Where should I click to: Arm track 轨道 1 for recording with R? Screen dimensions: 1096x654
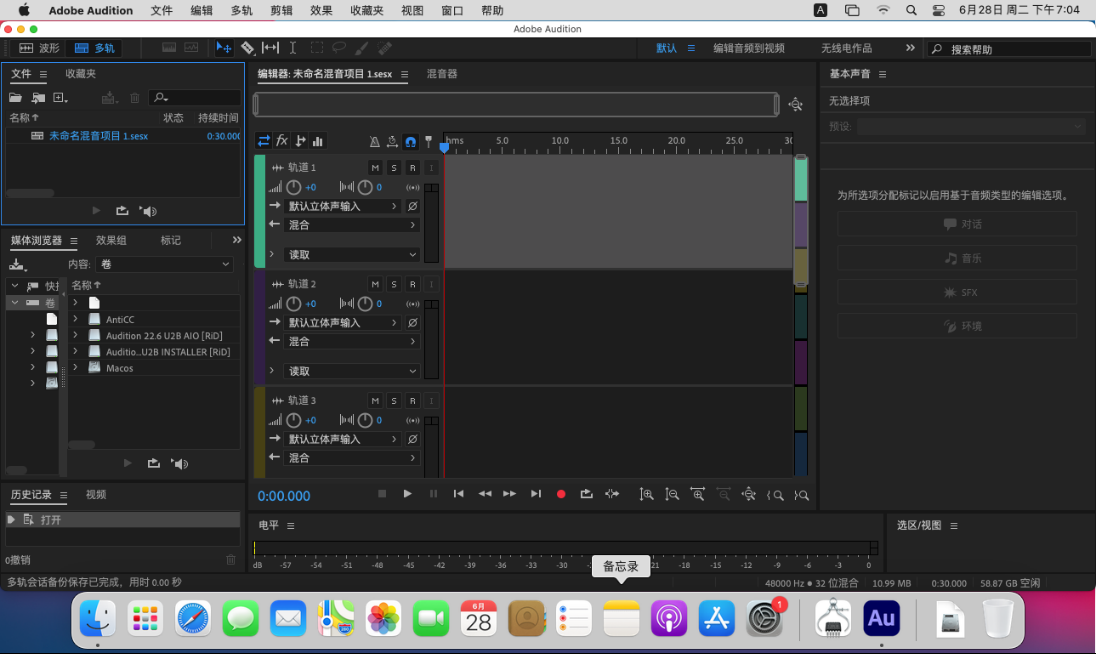(412, 168)
